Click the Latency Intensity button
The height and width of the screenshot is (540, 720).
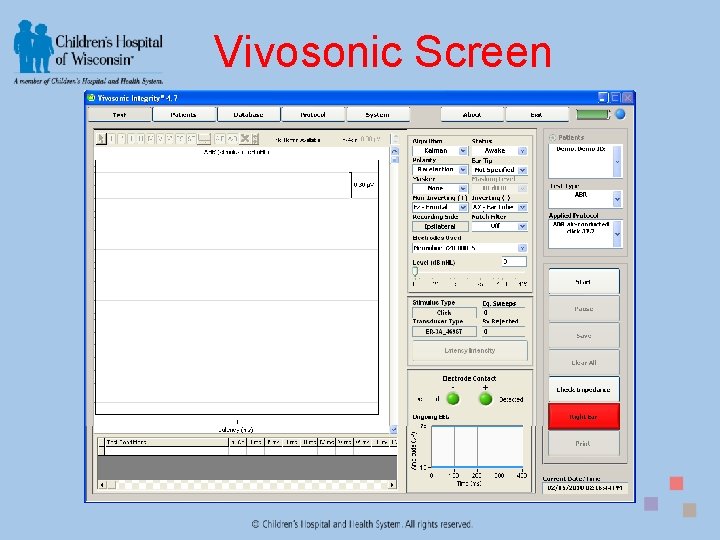(470, 350)
